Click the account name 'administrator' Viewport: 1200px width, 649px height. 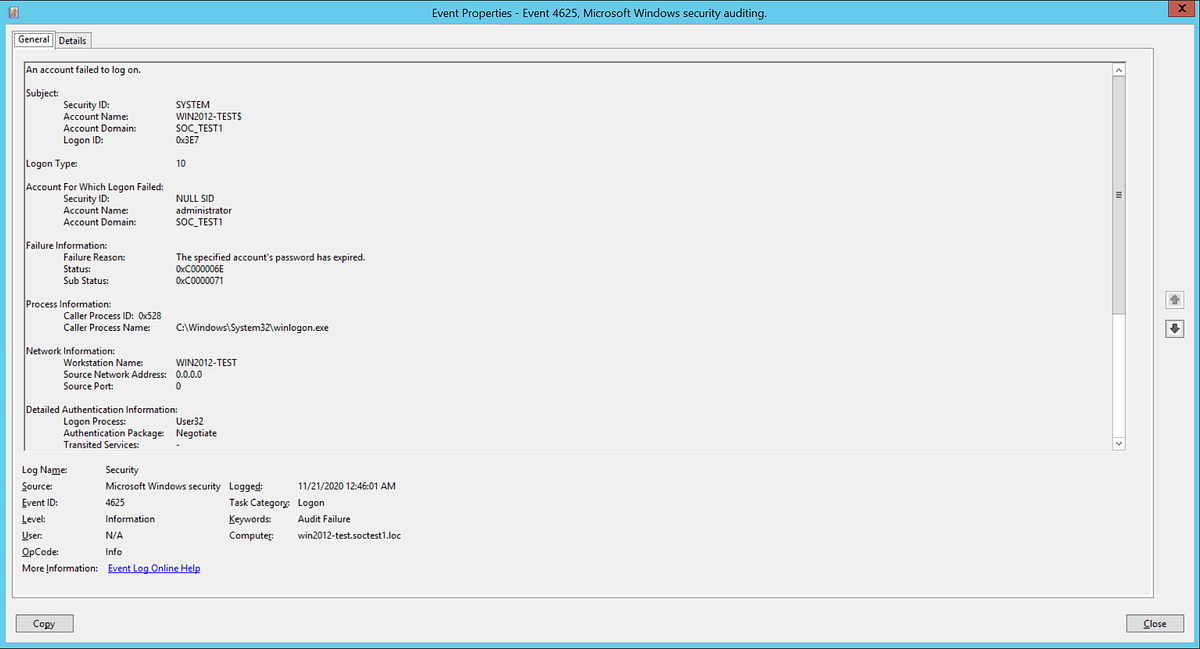point(204,211)
